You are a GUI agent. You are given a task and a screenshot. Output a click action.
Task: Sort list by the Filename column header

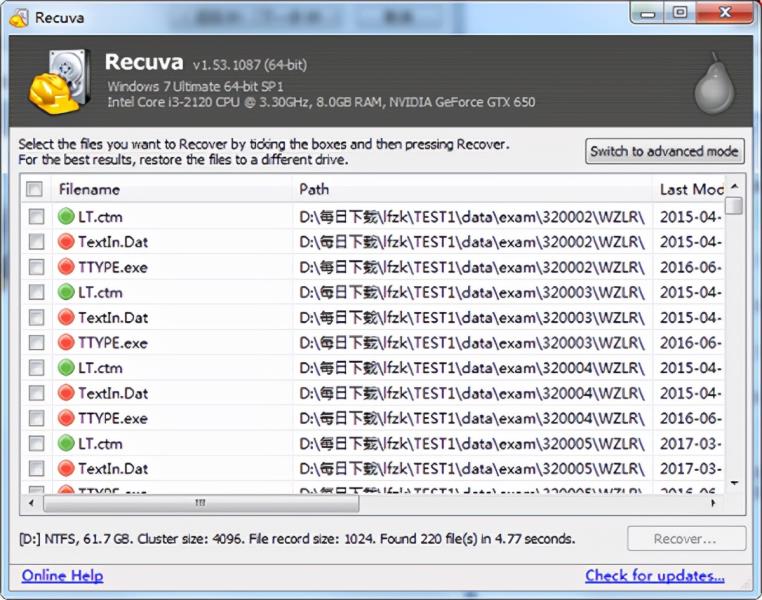(x=89, y=189)
